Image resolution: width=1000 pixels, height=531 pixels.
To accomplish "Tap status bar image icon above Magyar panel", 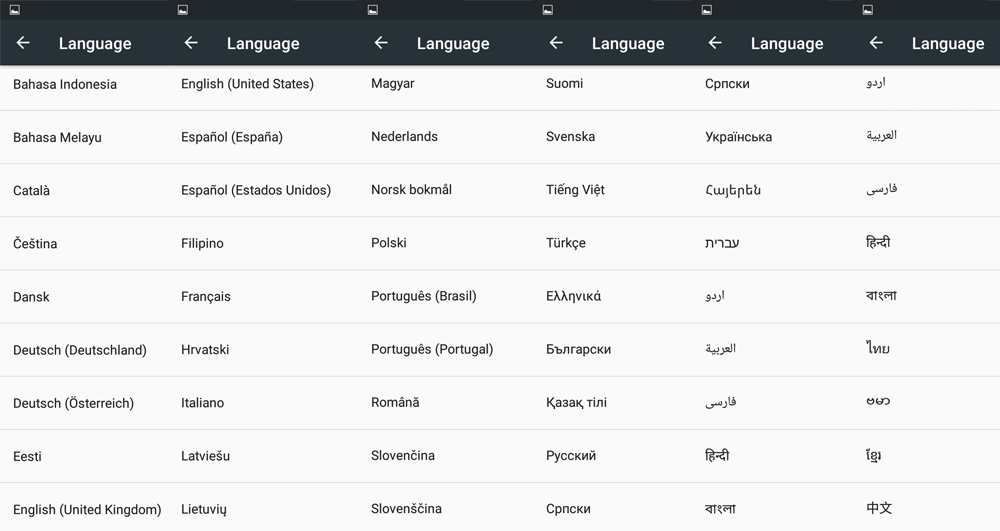I will [373, 9].
